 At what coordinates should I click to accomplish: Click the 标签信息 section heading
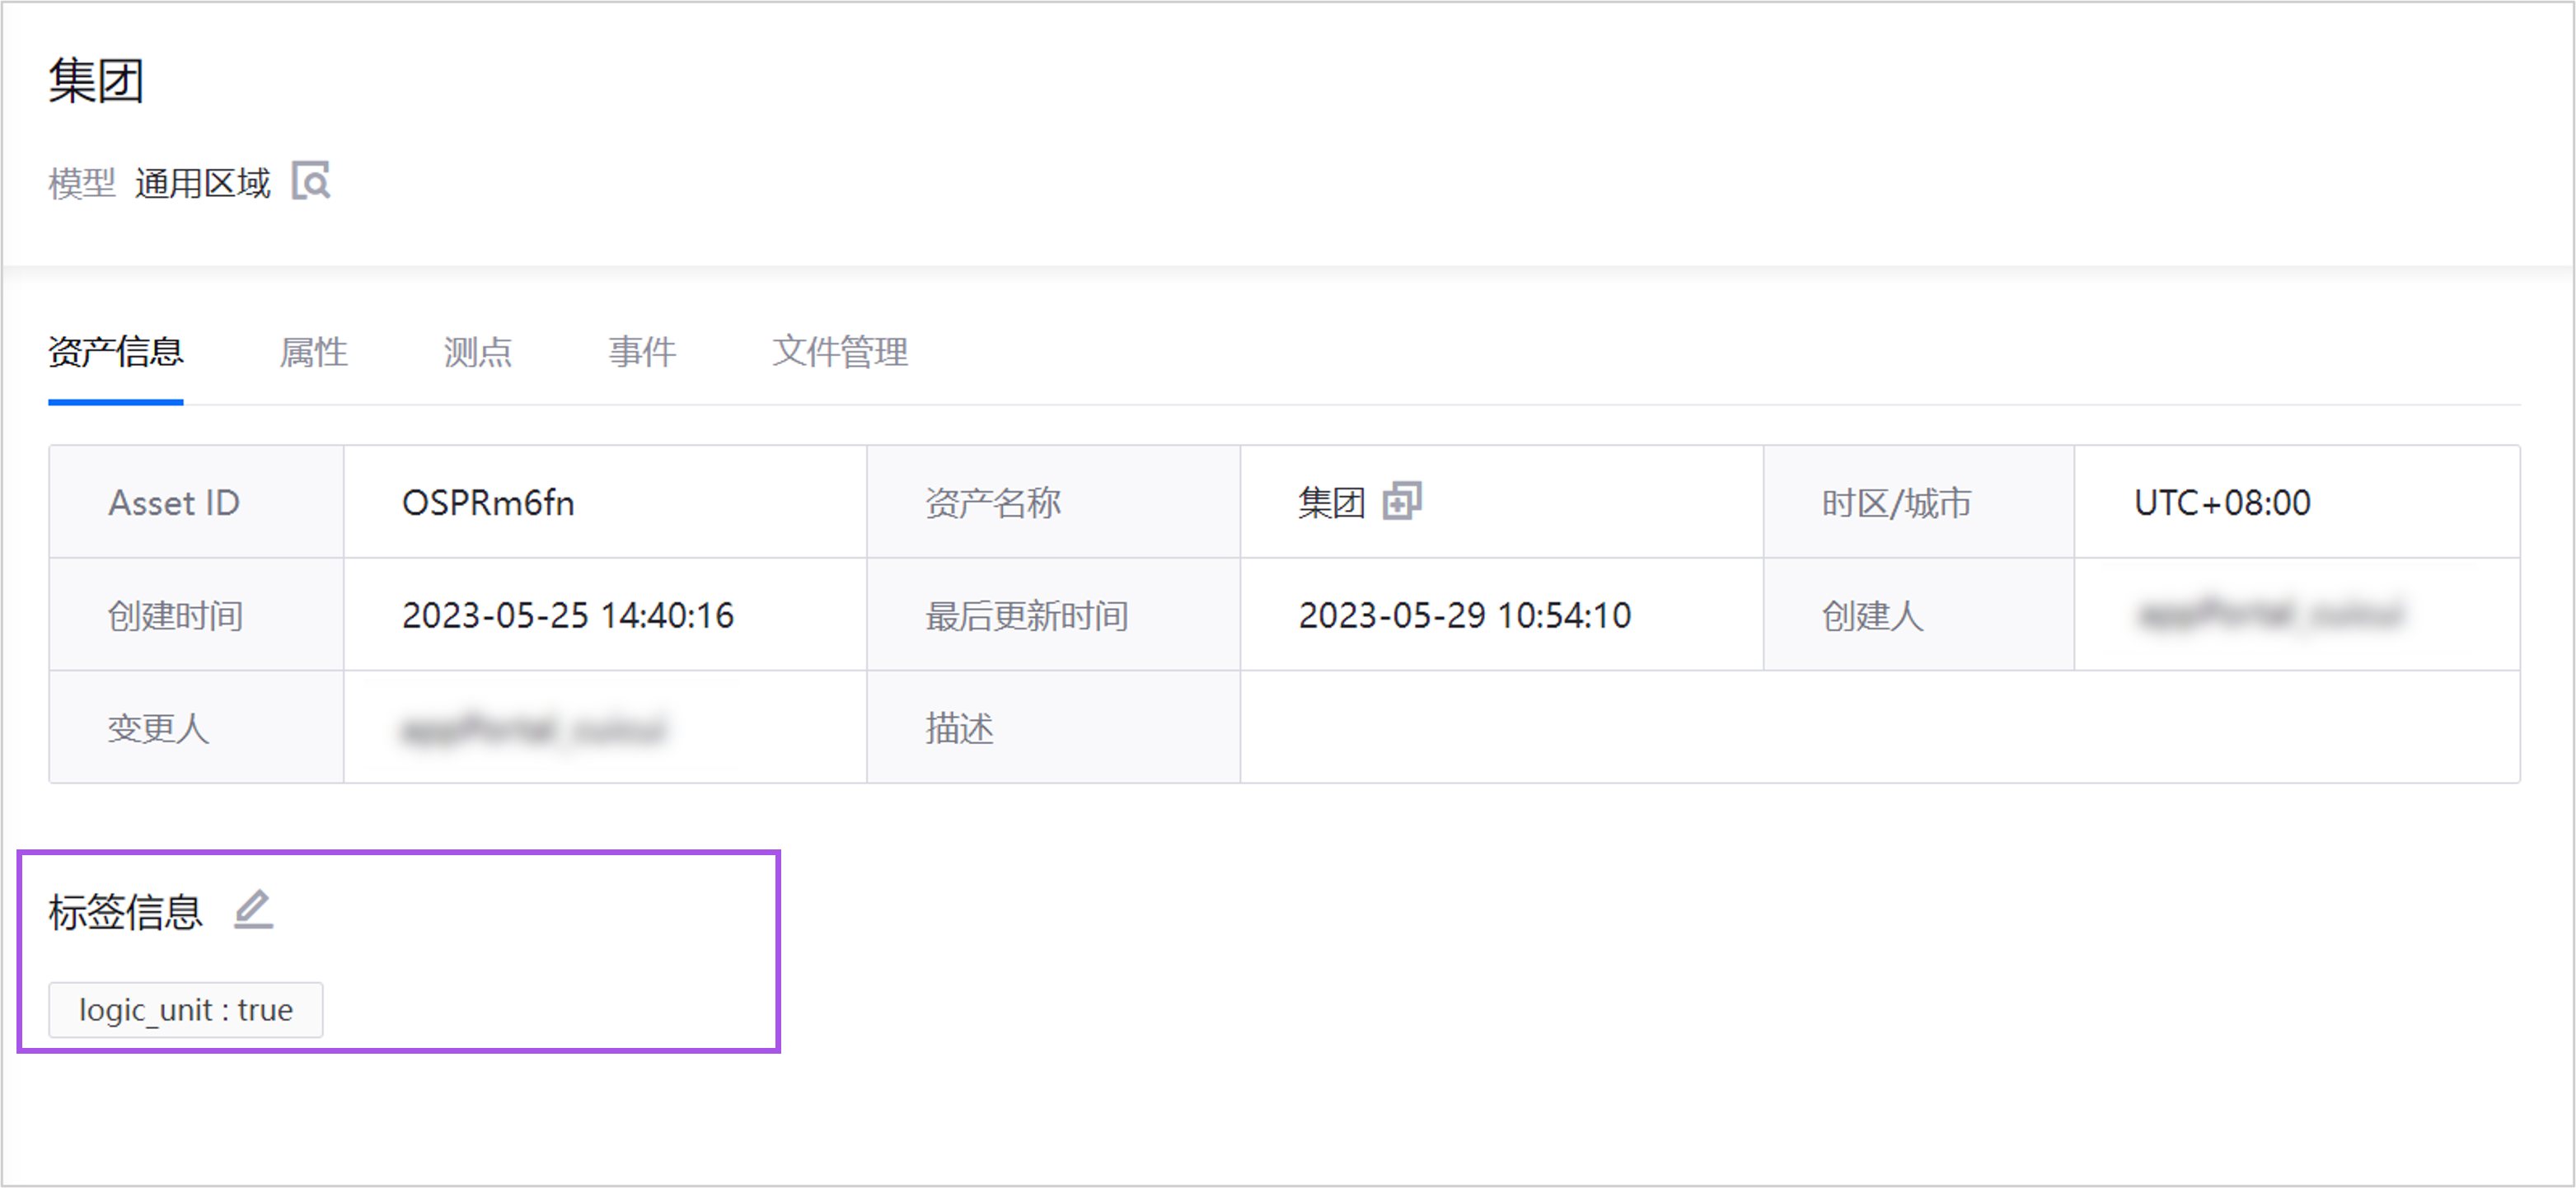click(126, 912)
